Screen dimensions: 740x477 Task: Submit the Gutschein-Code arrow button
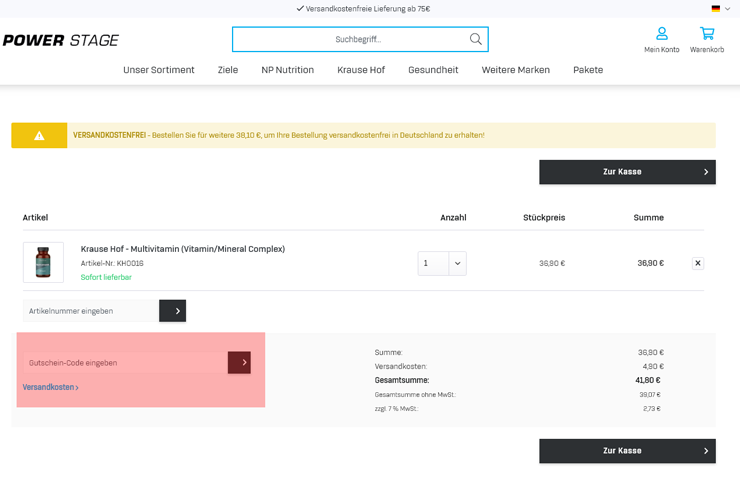pos(239,363)
